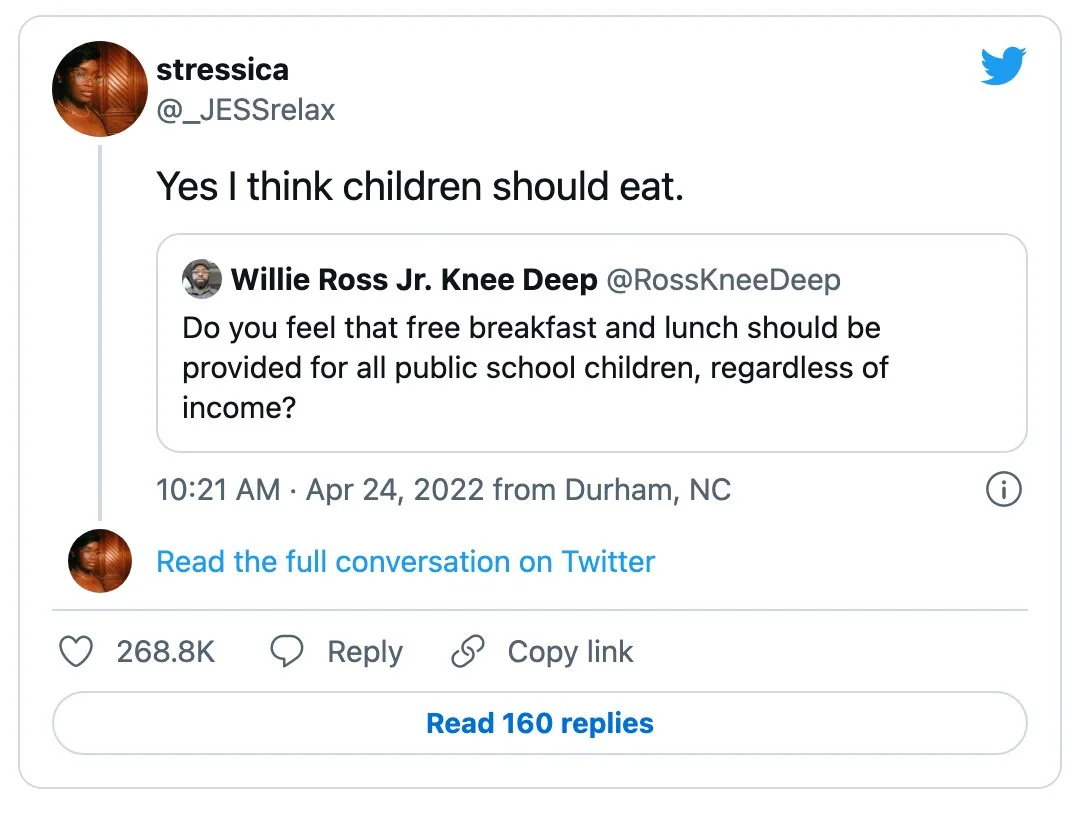Screen dimensions: 1080x815
Task: Click the Twitter bird logo
Action: pos(1003,68)
